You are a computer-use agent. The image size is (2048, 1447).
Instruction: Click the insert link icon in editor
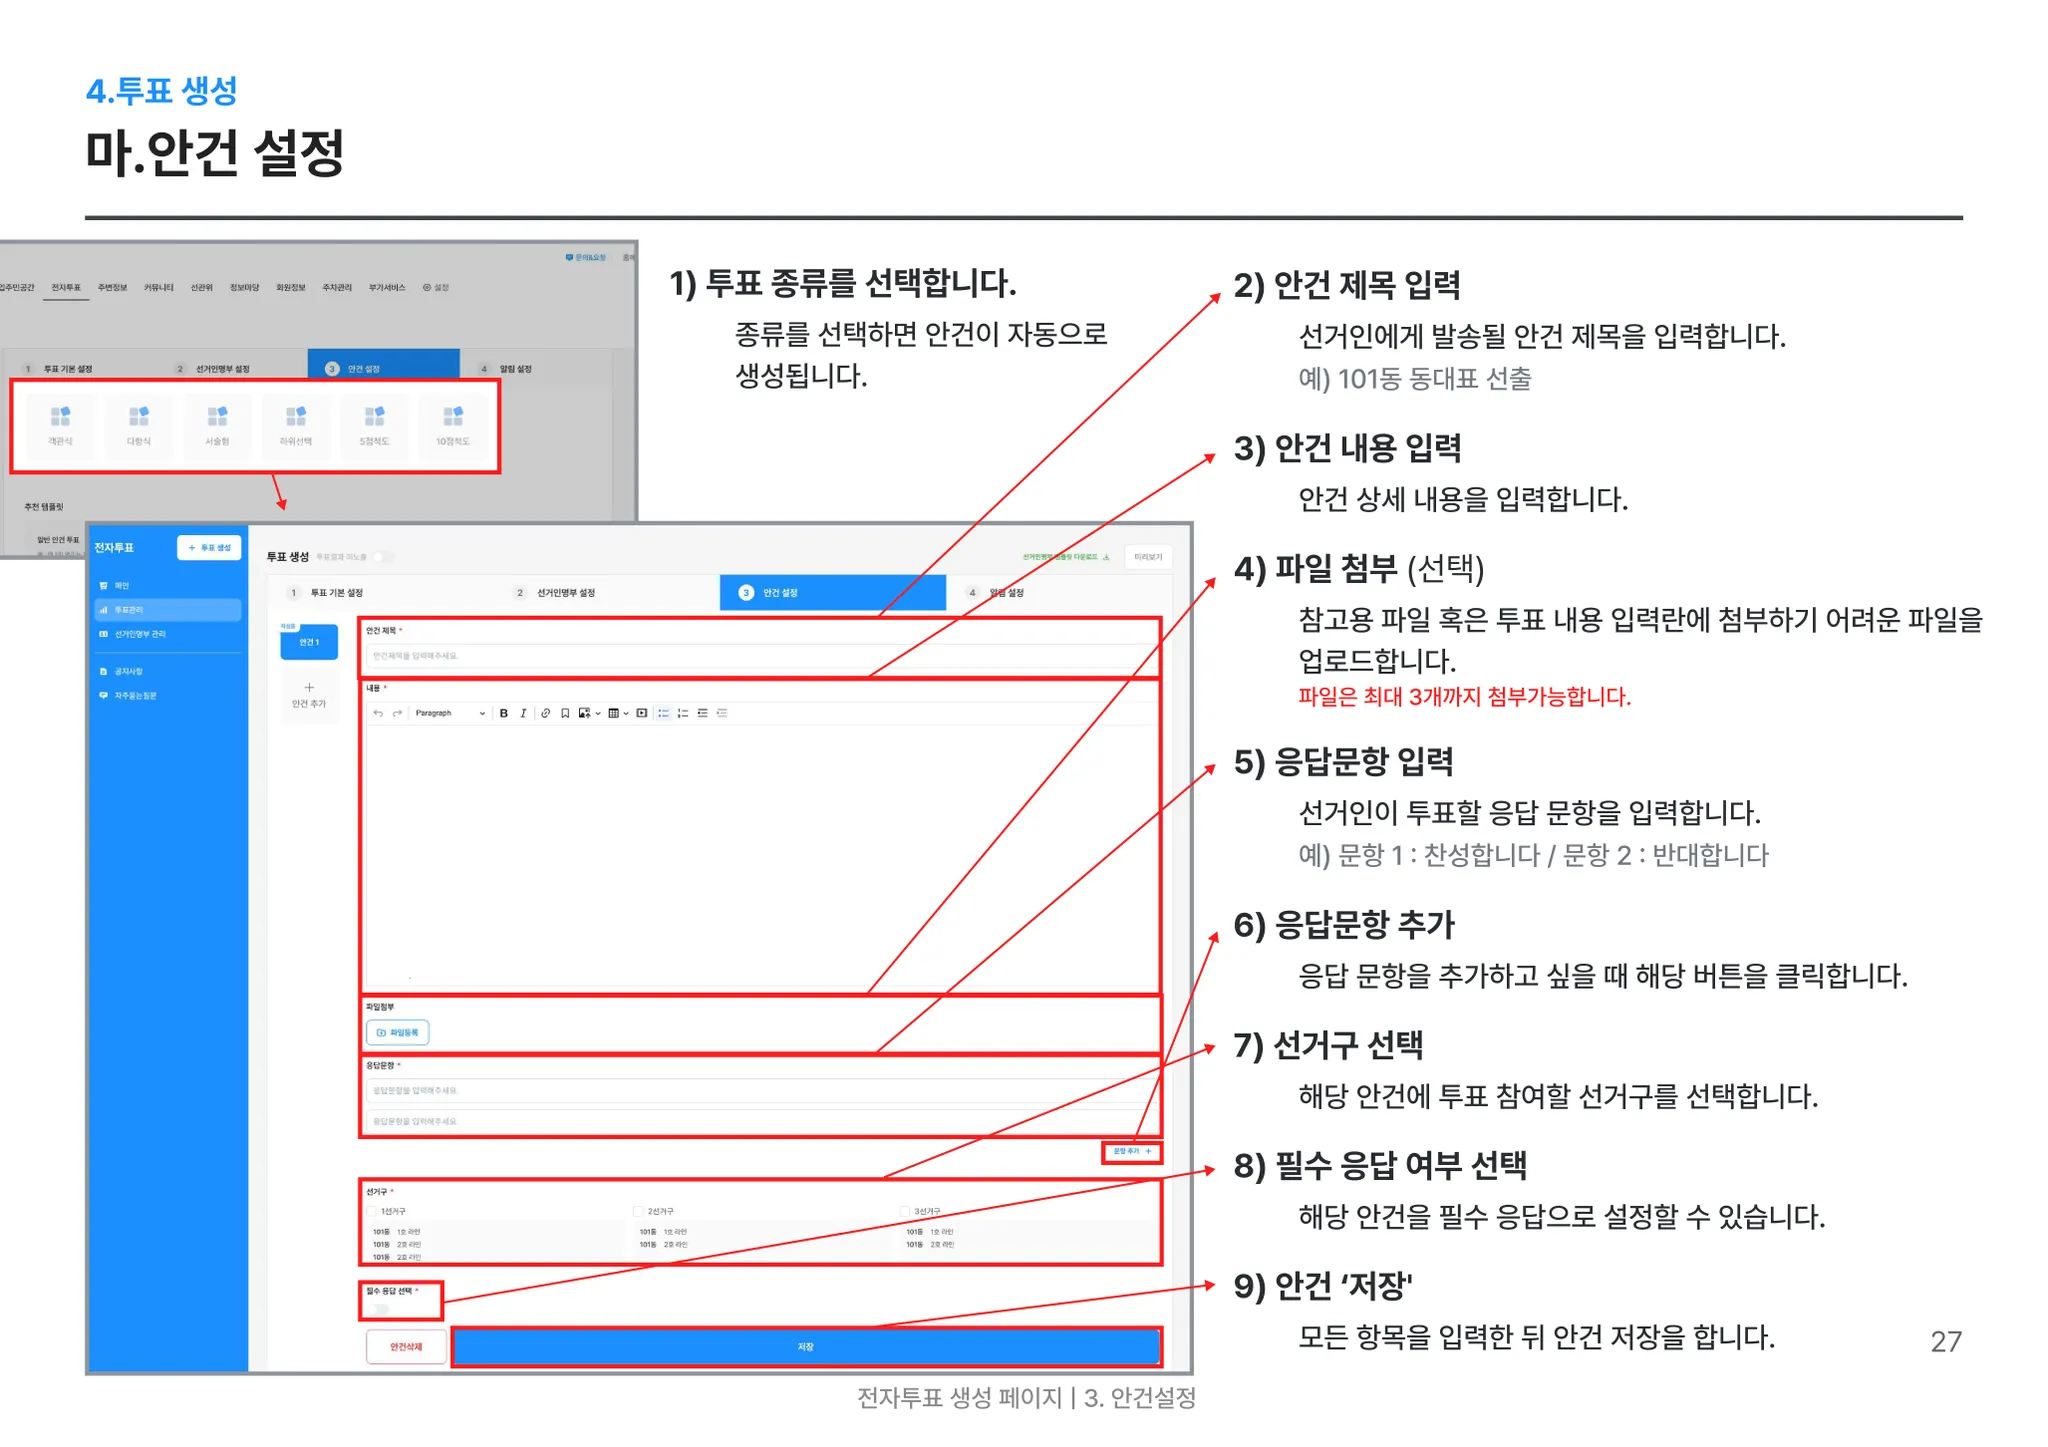(x=545, y=713)
